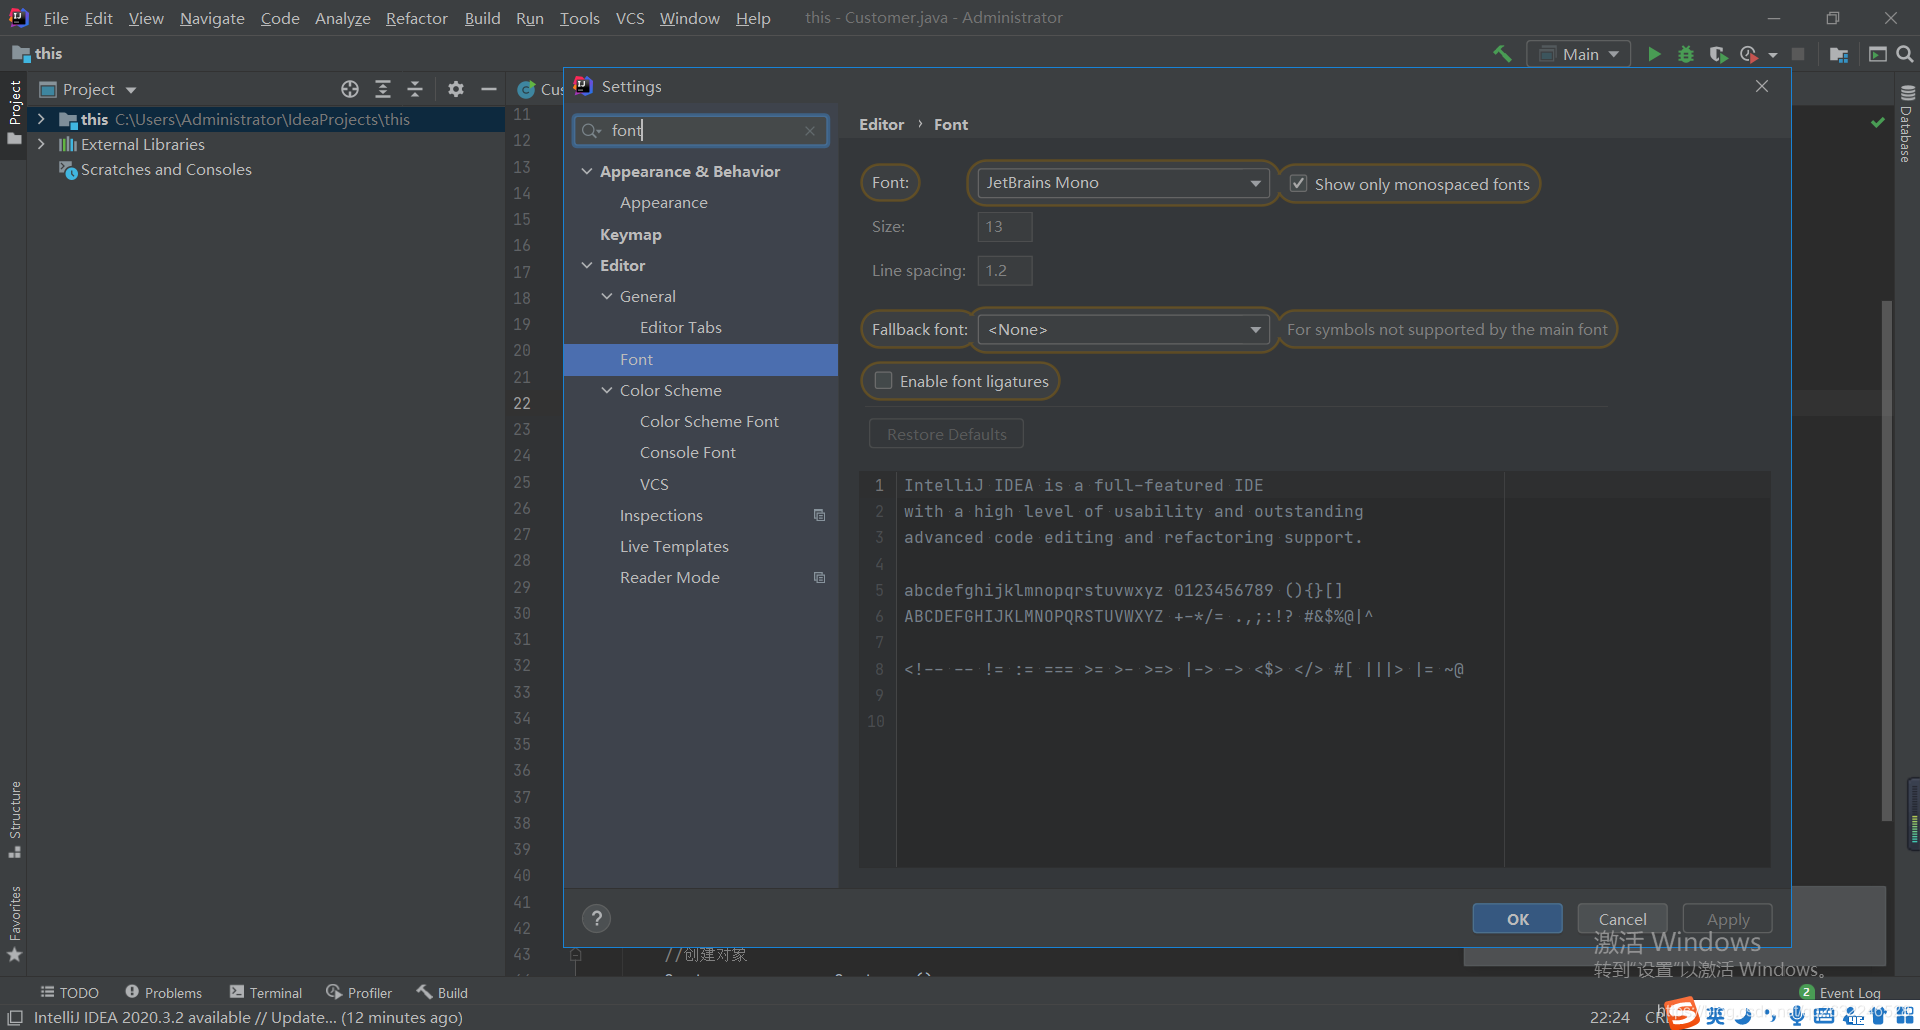
Task: Click the font Size input field
Action: [1004, 227]
